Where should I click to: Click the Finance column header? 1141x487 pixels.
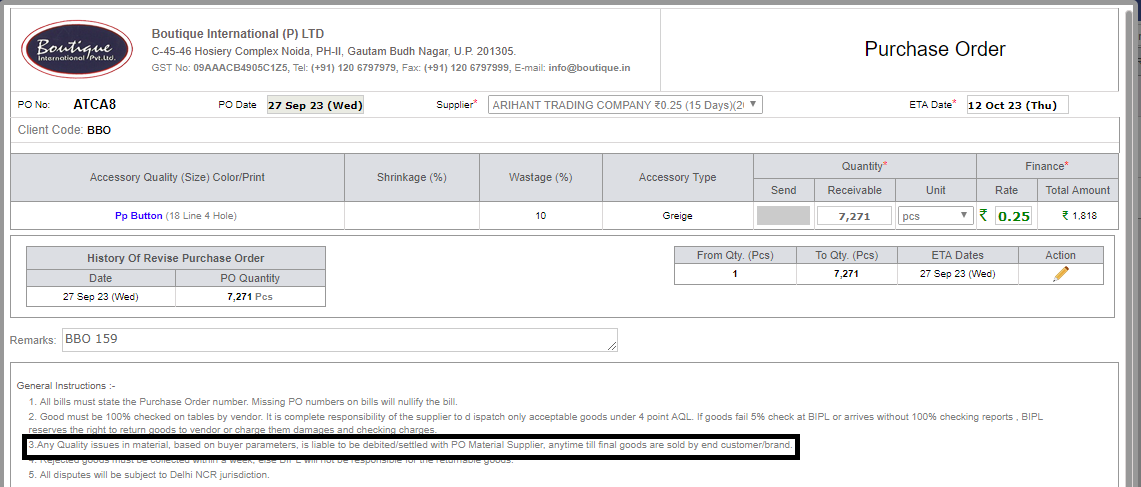coord(1047,166)
